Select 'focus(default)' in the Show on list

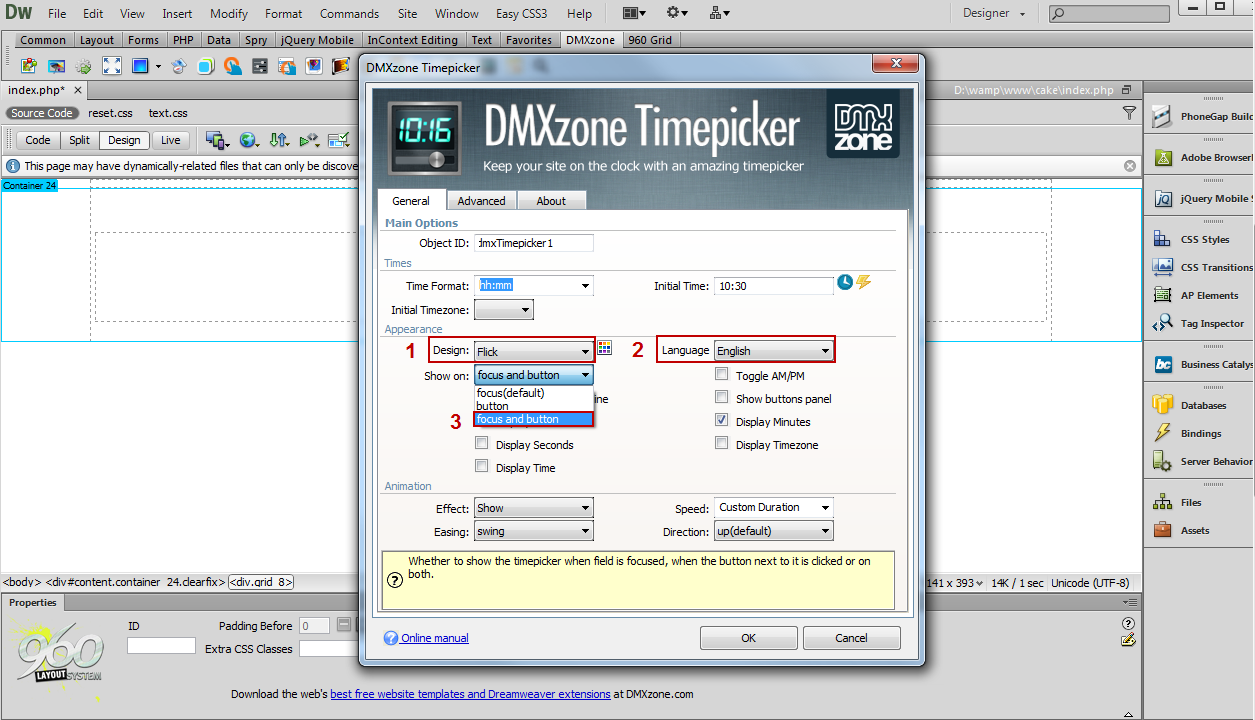pyautogui.click(x=534, y=393)
